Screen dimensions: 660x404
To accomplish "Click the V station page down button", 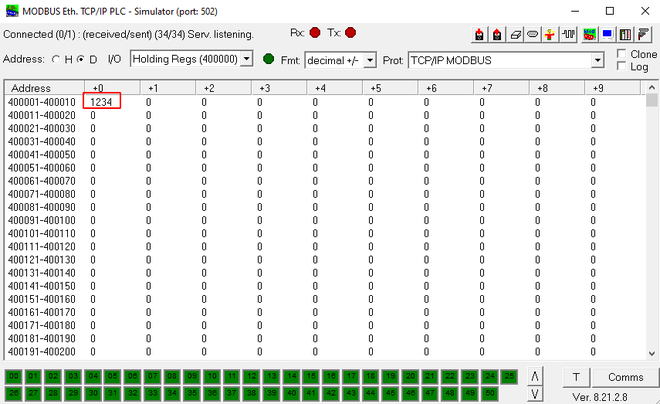I will coord(535,394).
